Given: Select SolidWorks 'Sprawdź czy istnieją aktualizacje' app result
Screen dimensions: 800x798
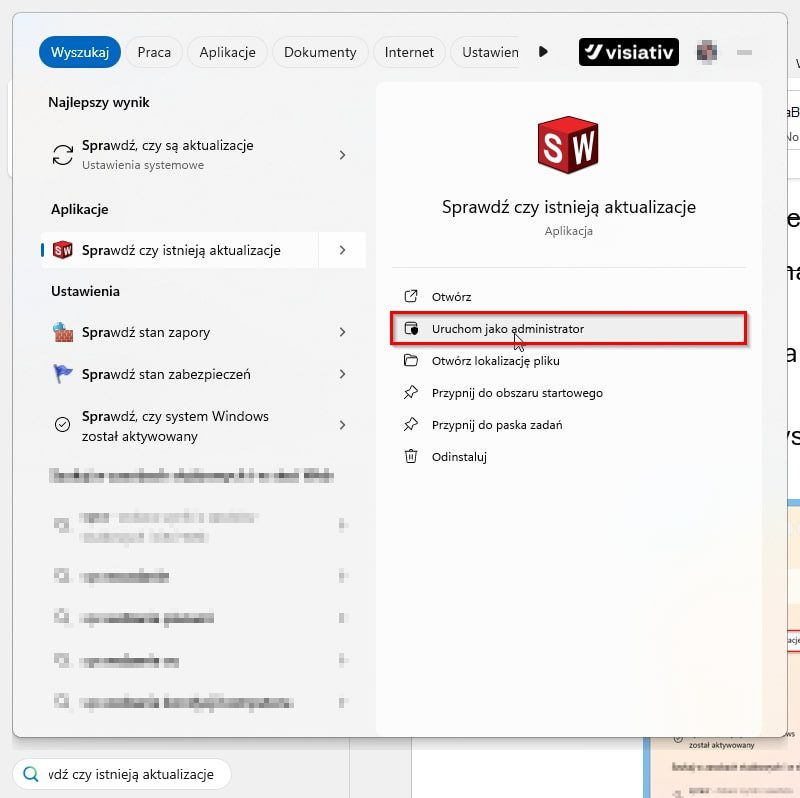Looking at the screenshot, I should [180, 250].
